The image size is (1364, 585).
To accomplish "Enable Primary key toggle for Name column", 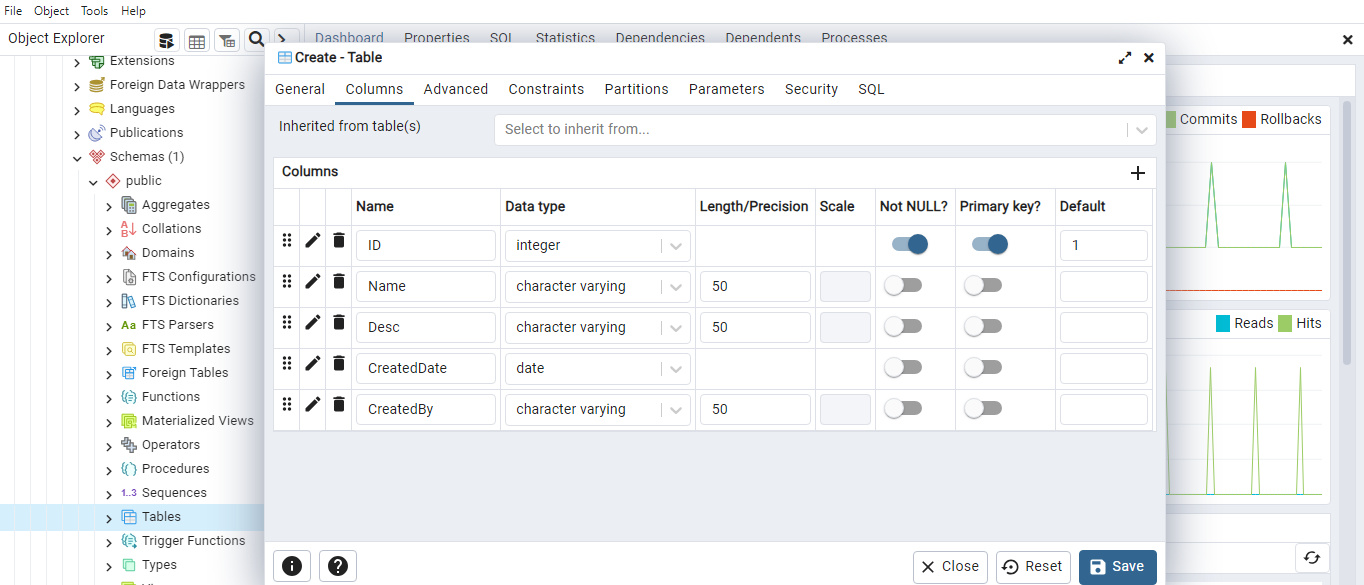I will [982, 286].
